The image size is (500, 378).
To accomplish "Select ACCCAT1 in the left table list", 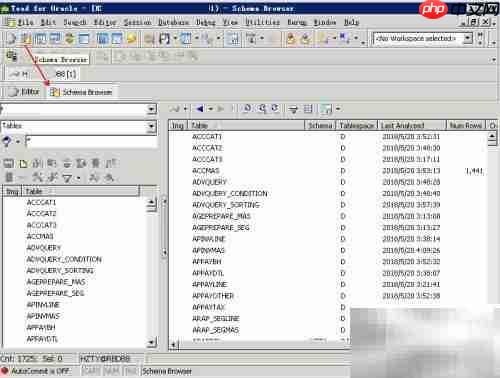I will click(x=41, y=202).
